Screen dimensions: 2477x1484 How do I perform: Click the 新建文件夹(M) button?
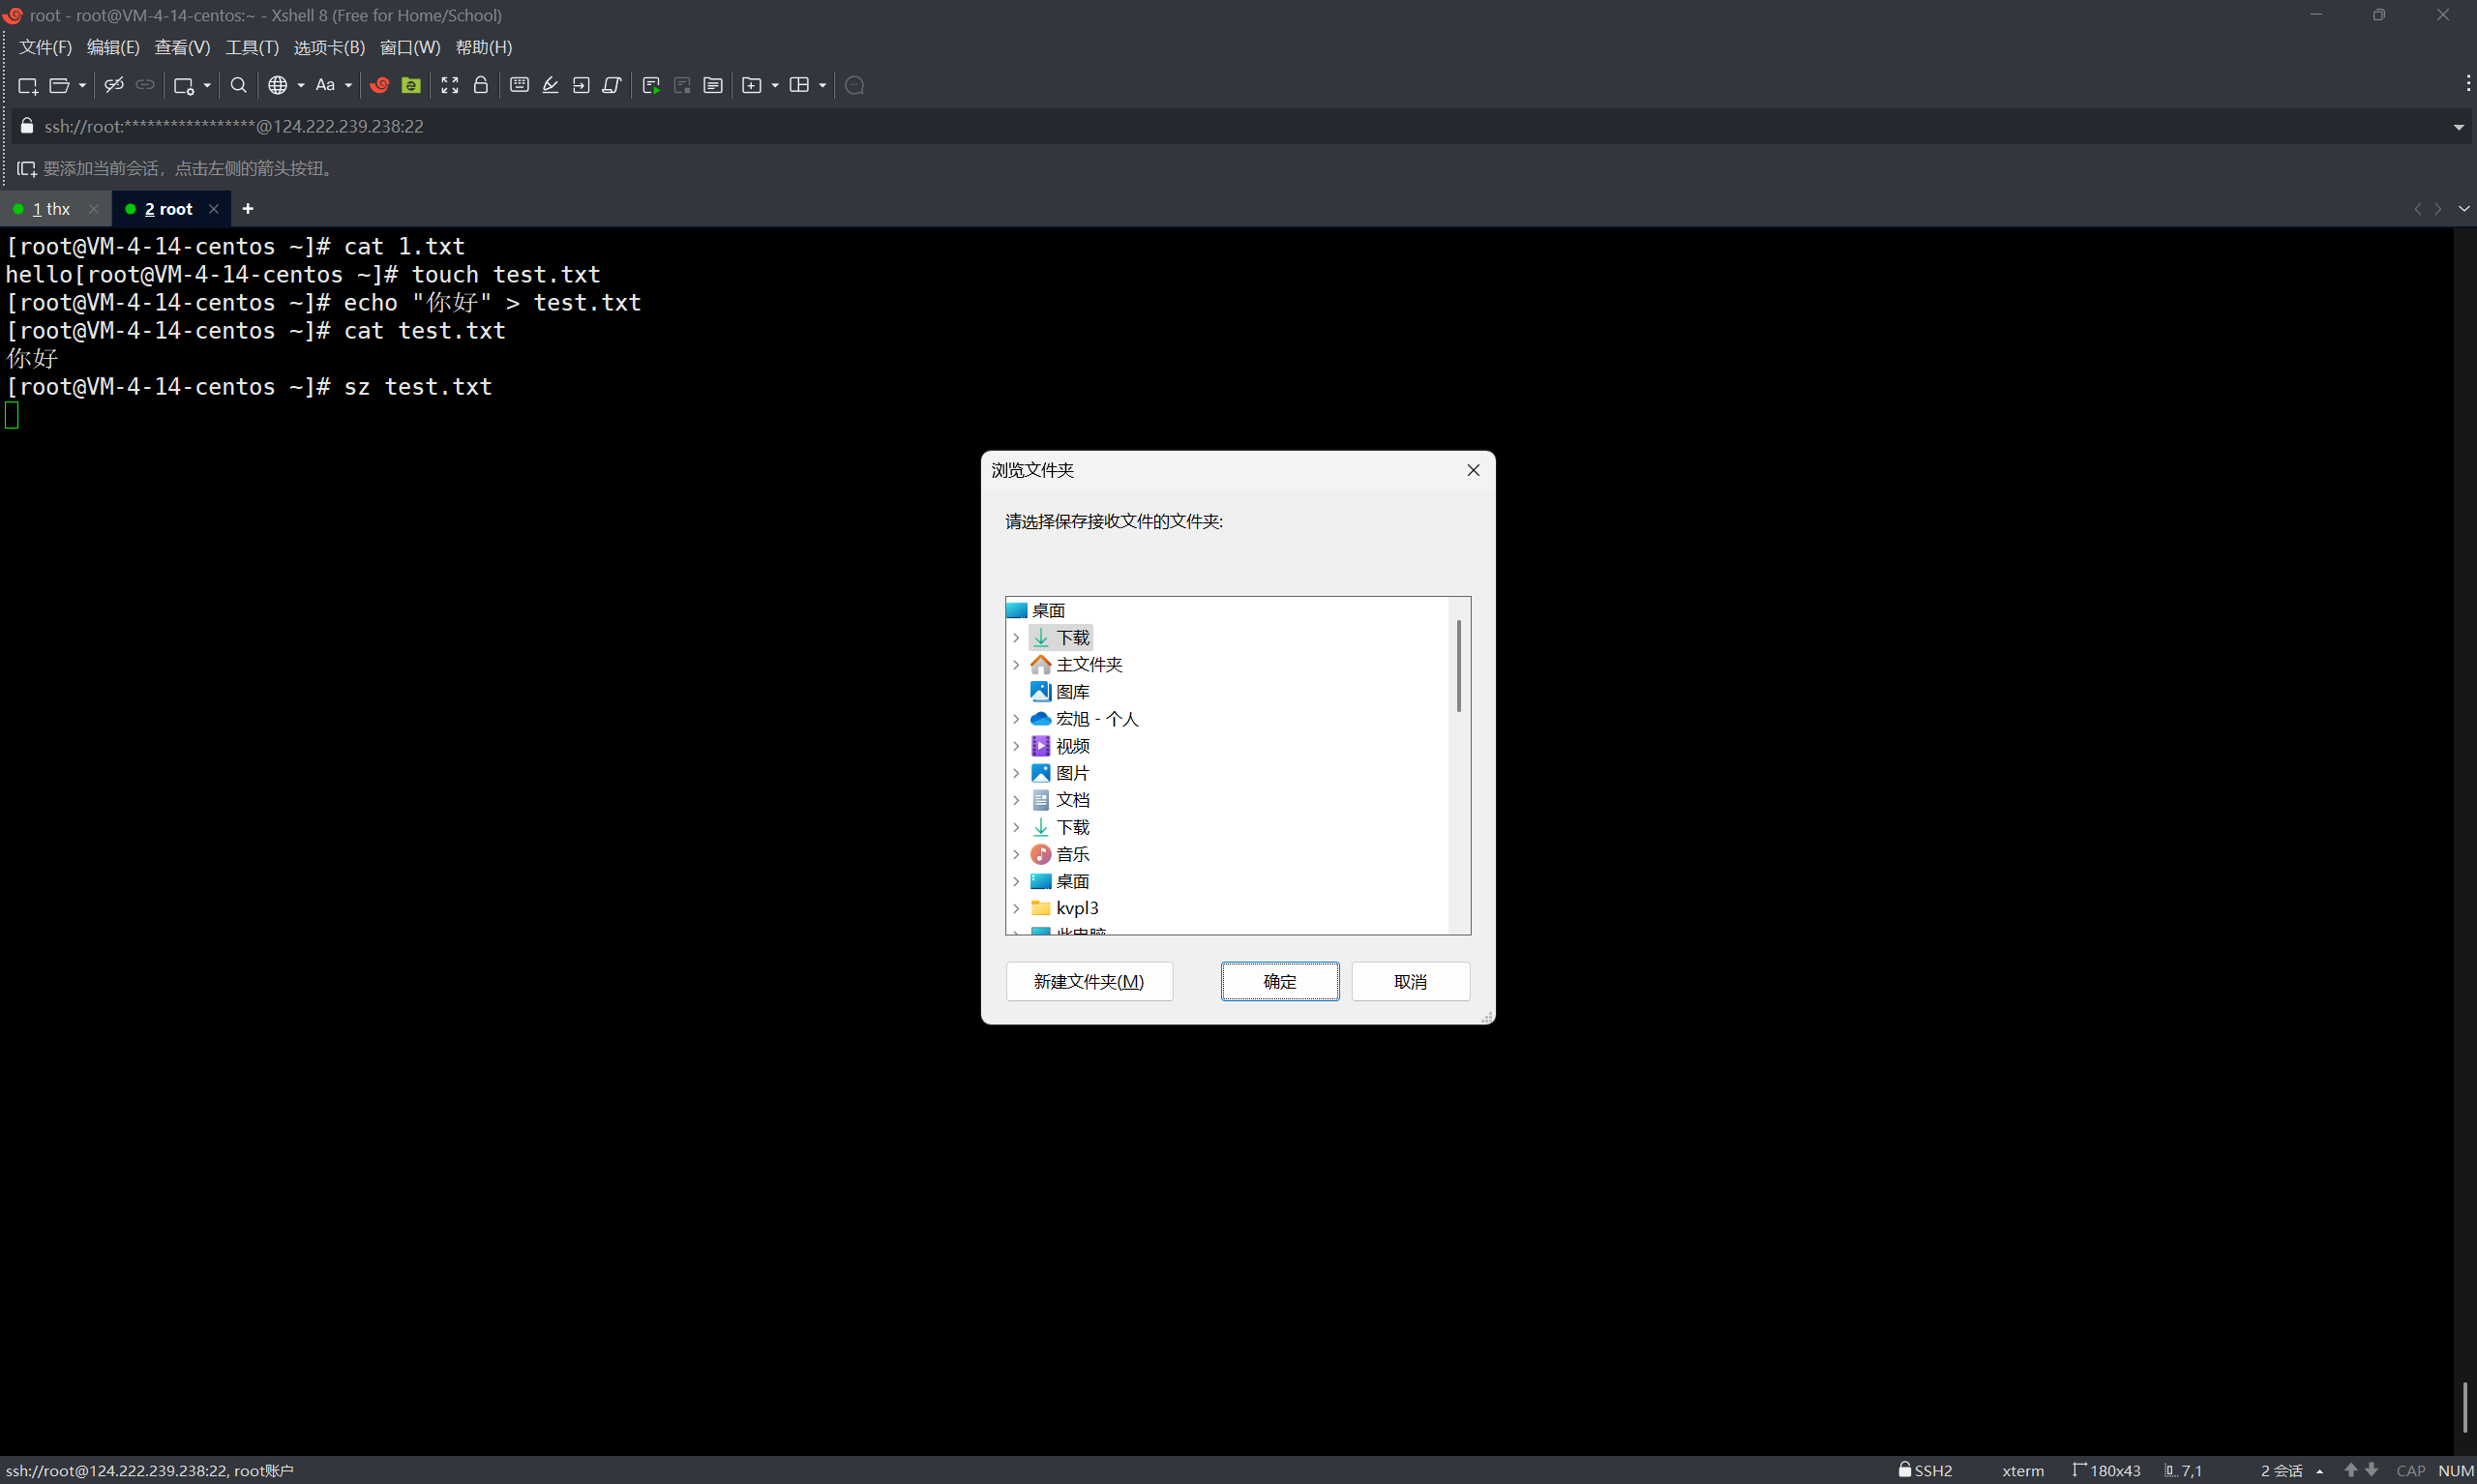pyautogui.click(x=1088, y=981)
